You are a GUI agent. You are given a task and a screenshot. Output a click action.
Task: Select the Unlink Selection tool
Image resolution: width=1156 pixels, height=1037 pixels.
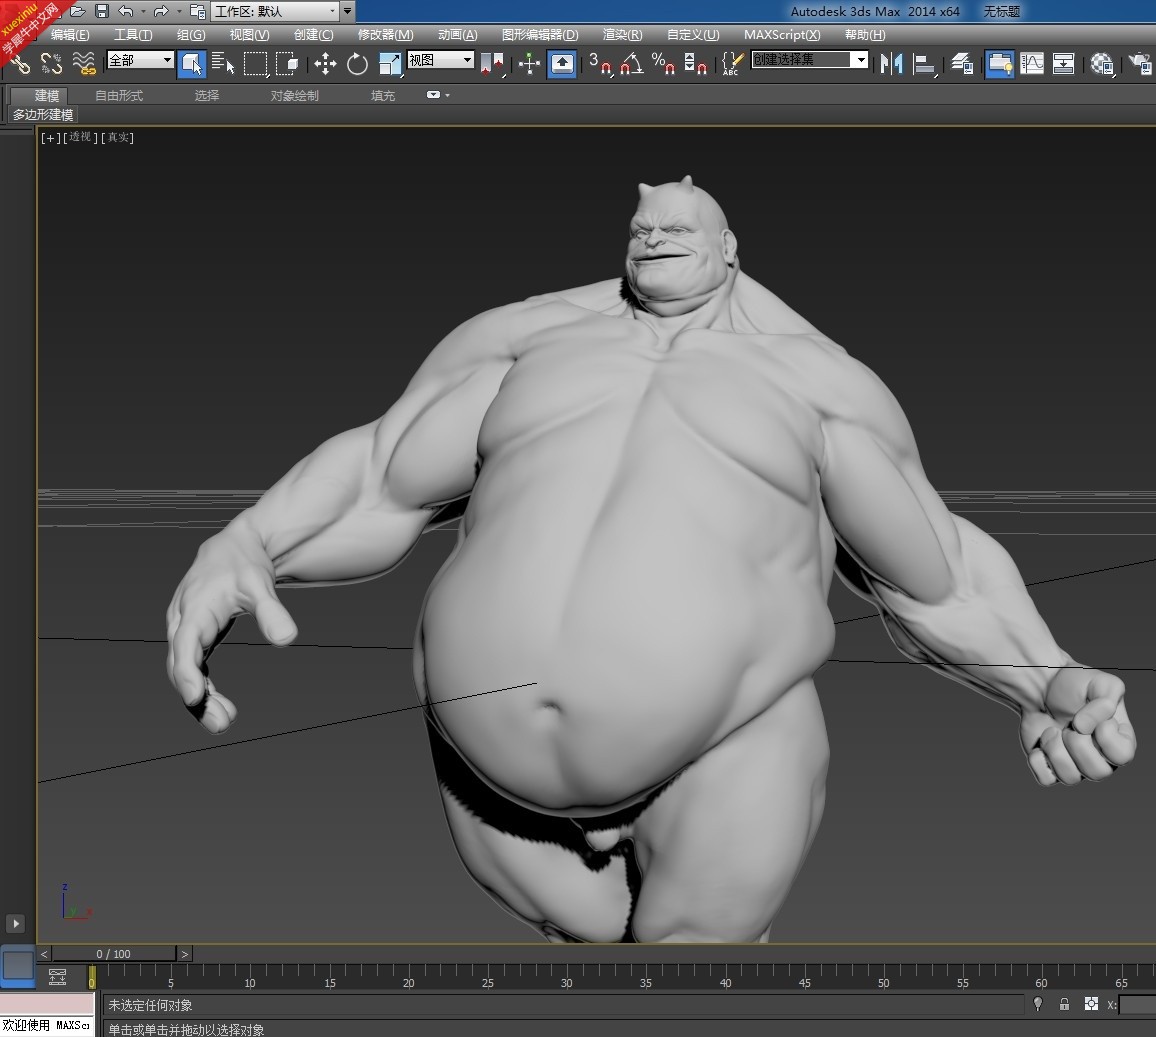52,64
